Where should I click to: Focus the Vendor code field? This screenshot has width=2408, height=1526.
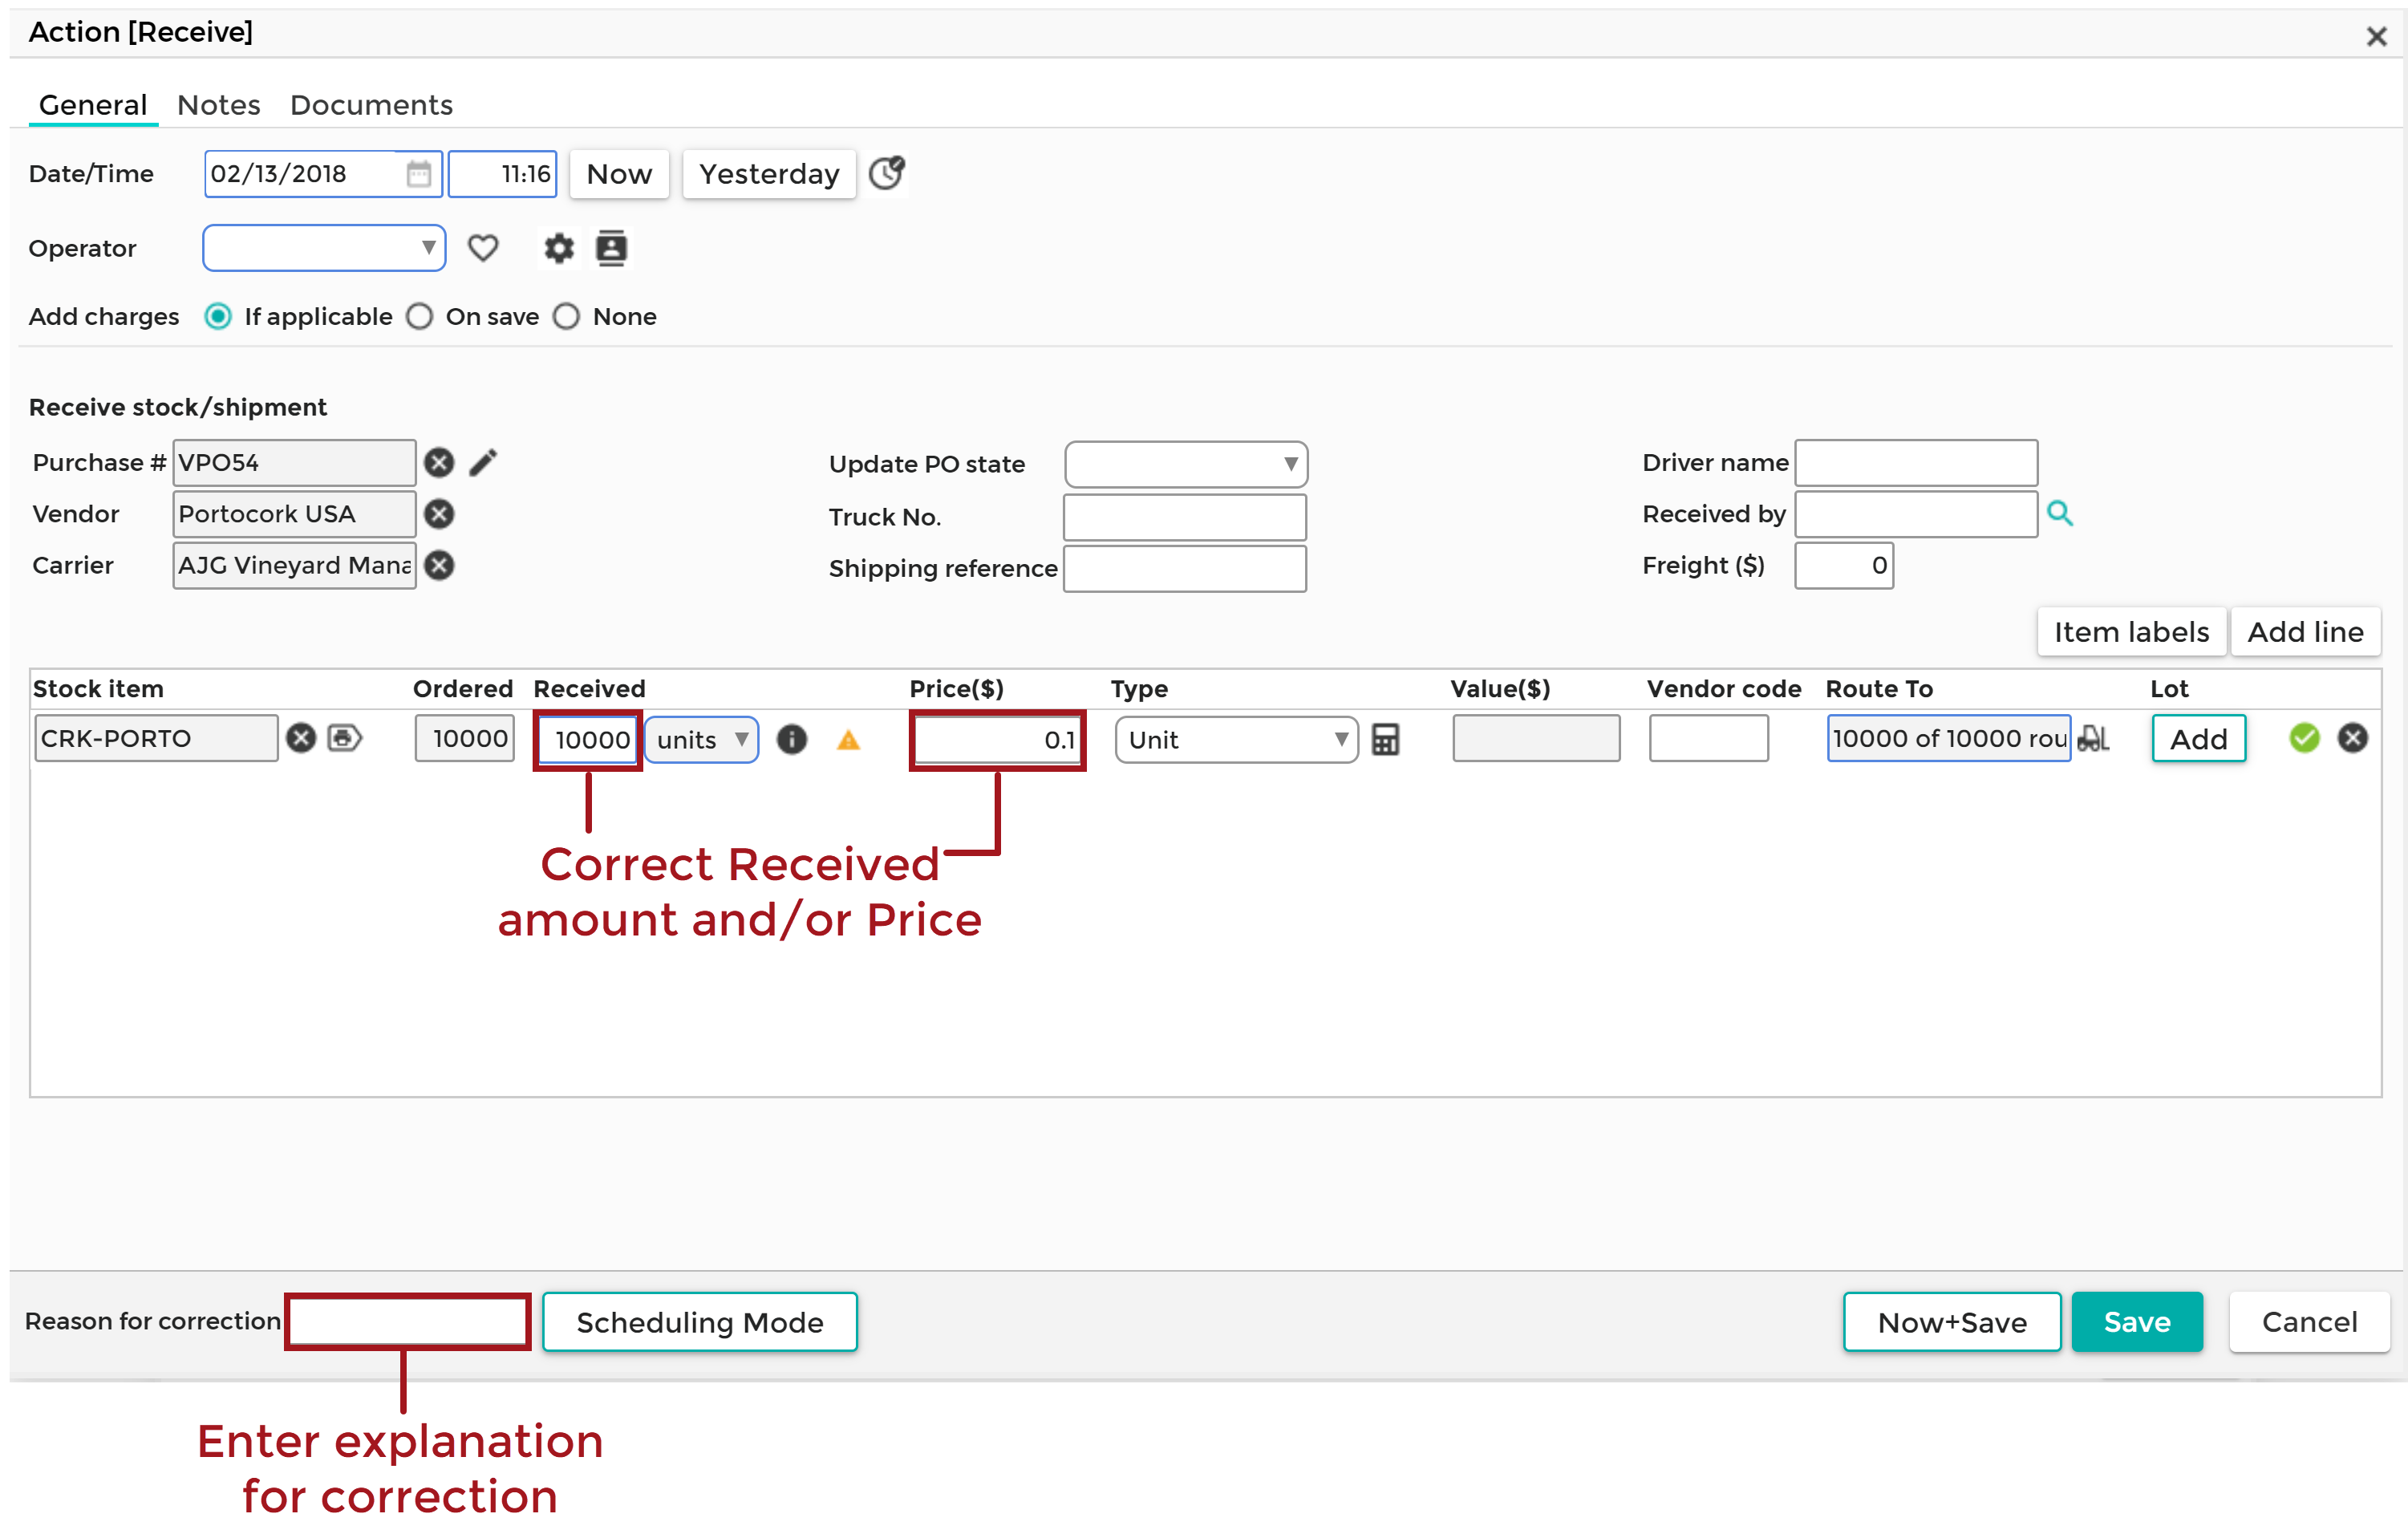(x=1709, y=738)
